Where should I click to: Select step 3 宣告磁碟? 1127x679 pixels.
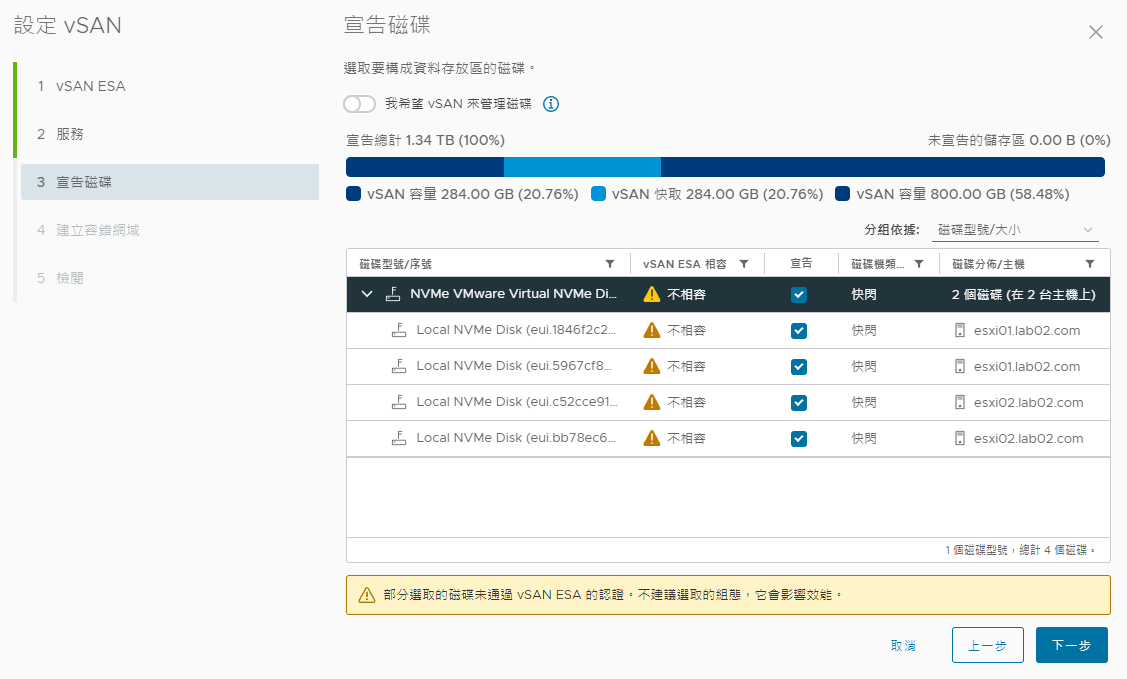[x=170, y=182]
